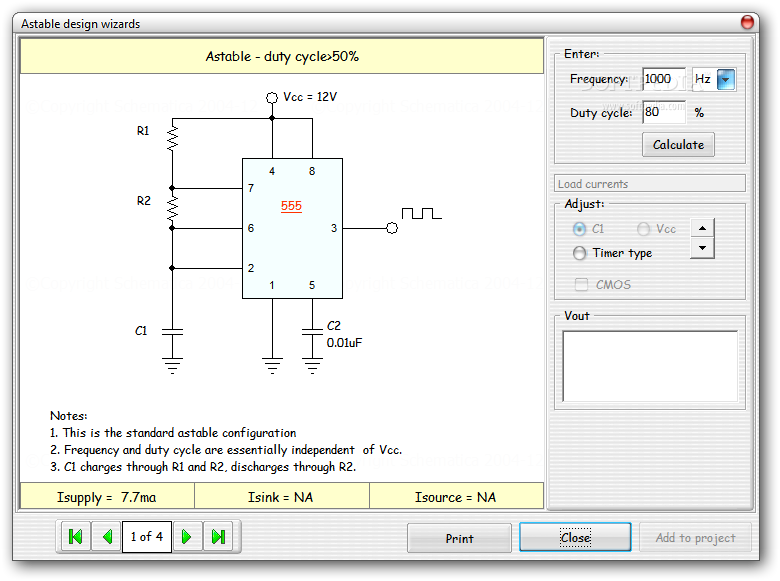Click the Frequency input field
Screen dimensions: 780x581
point(664,79)
